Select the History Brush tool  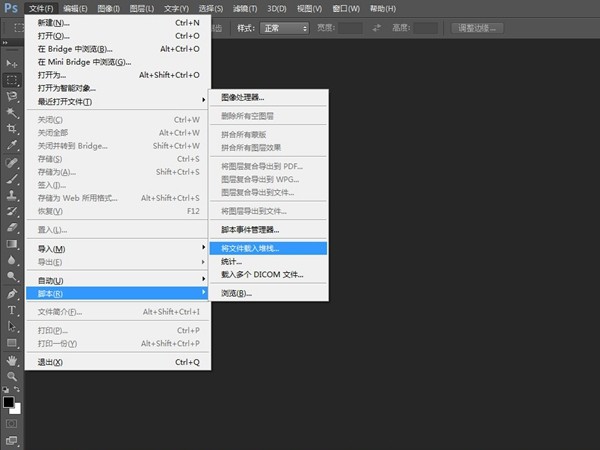click(x=11, y=211)
